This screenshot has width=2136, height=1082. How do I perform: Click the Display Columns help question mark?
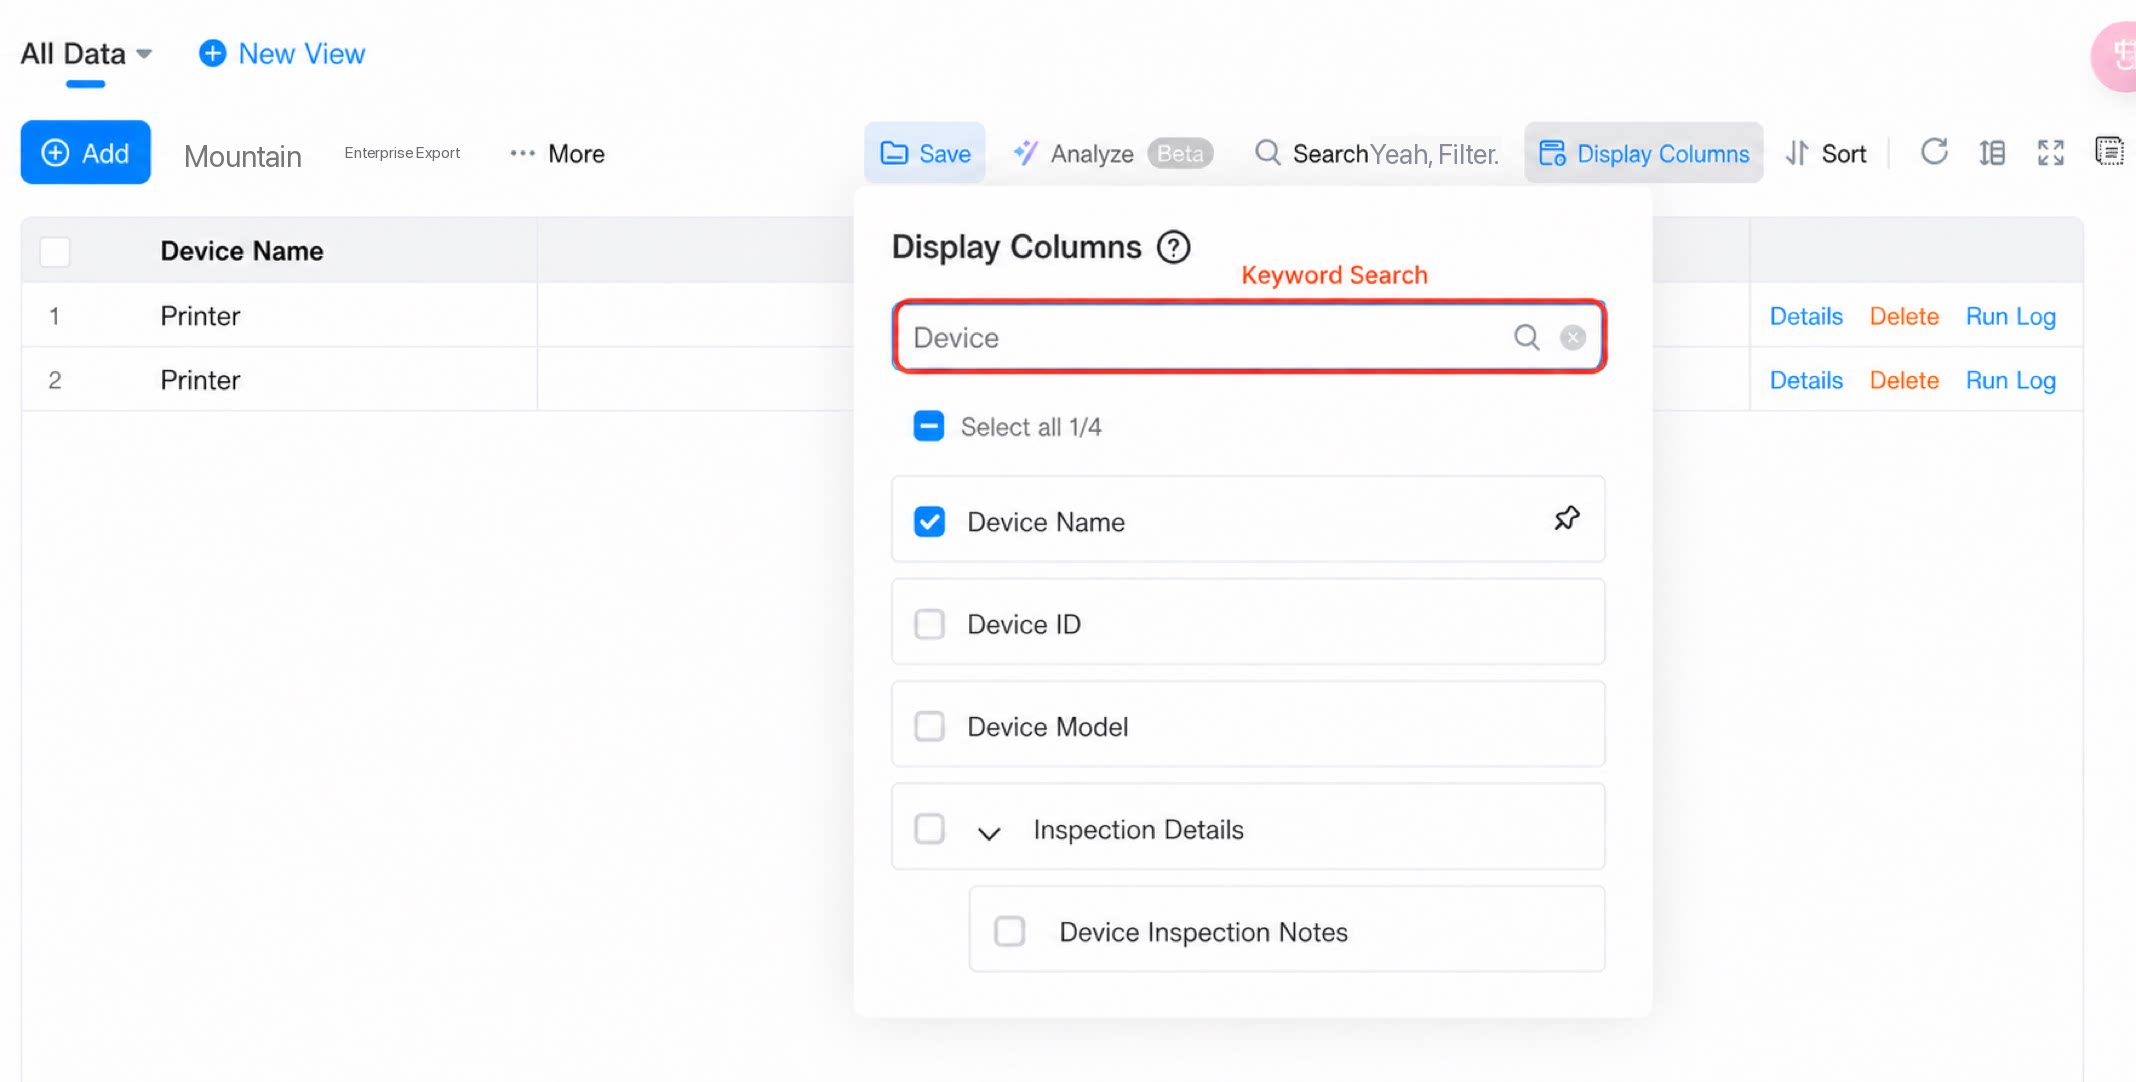(x=1174, y=247)
